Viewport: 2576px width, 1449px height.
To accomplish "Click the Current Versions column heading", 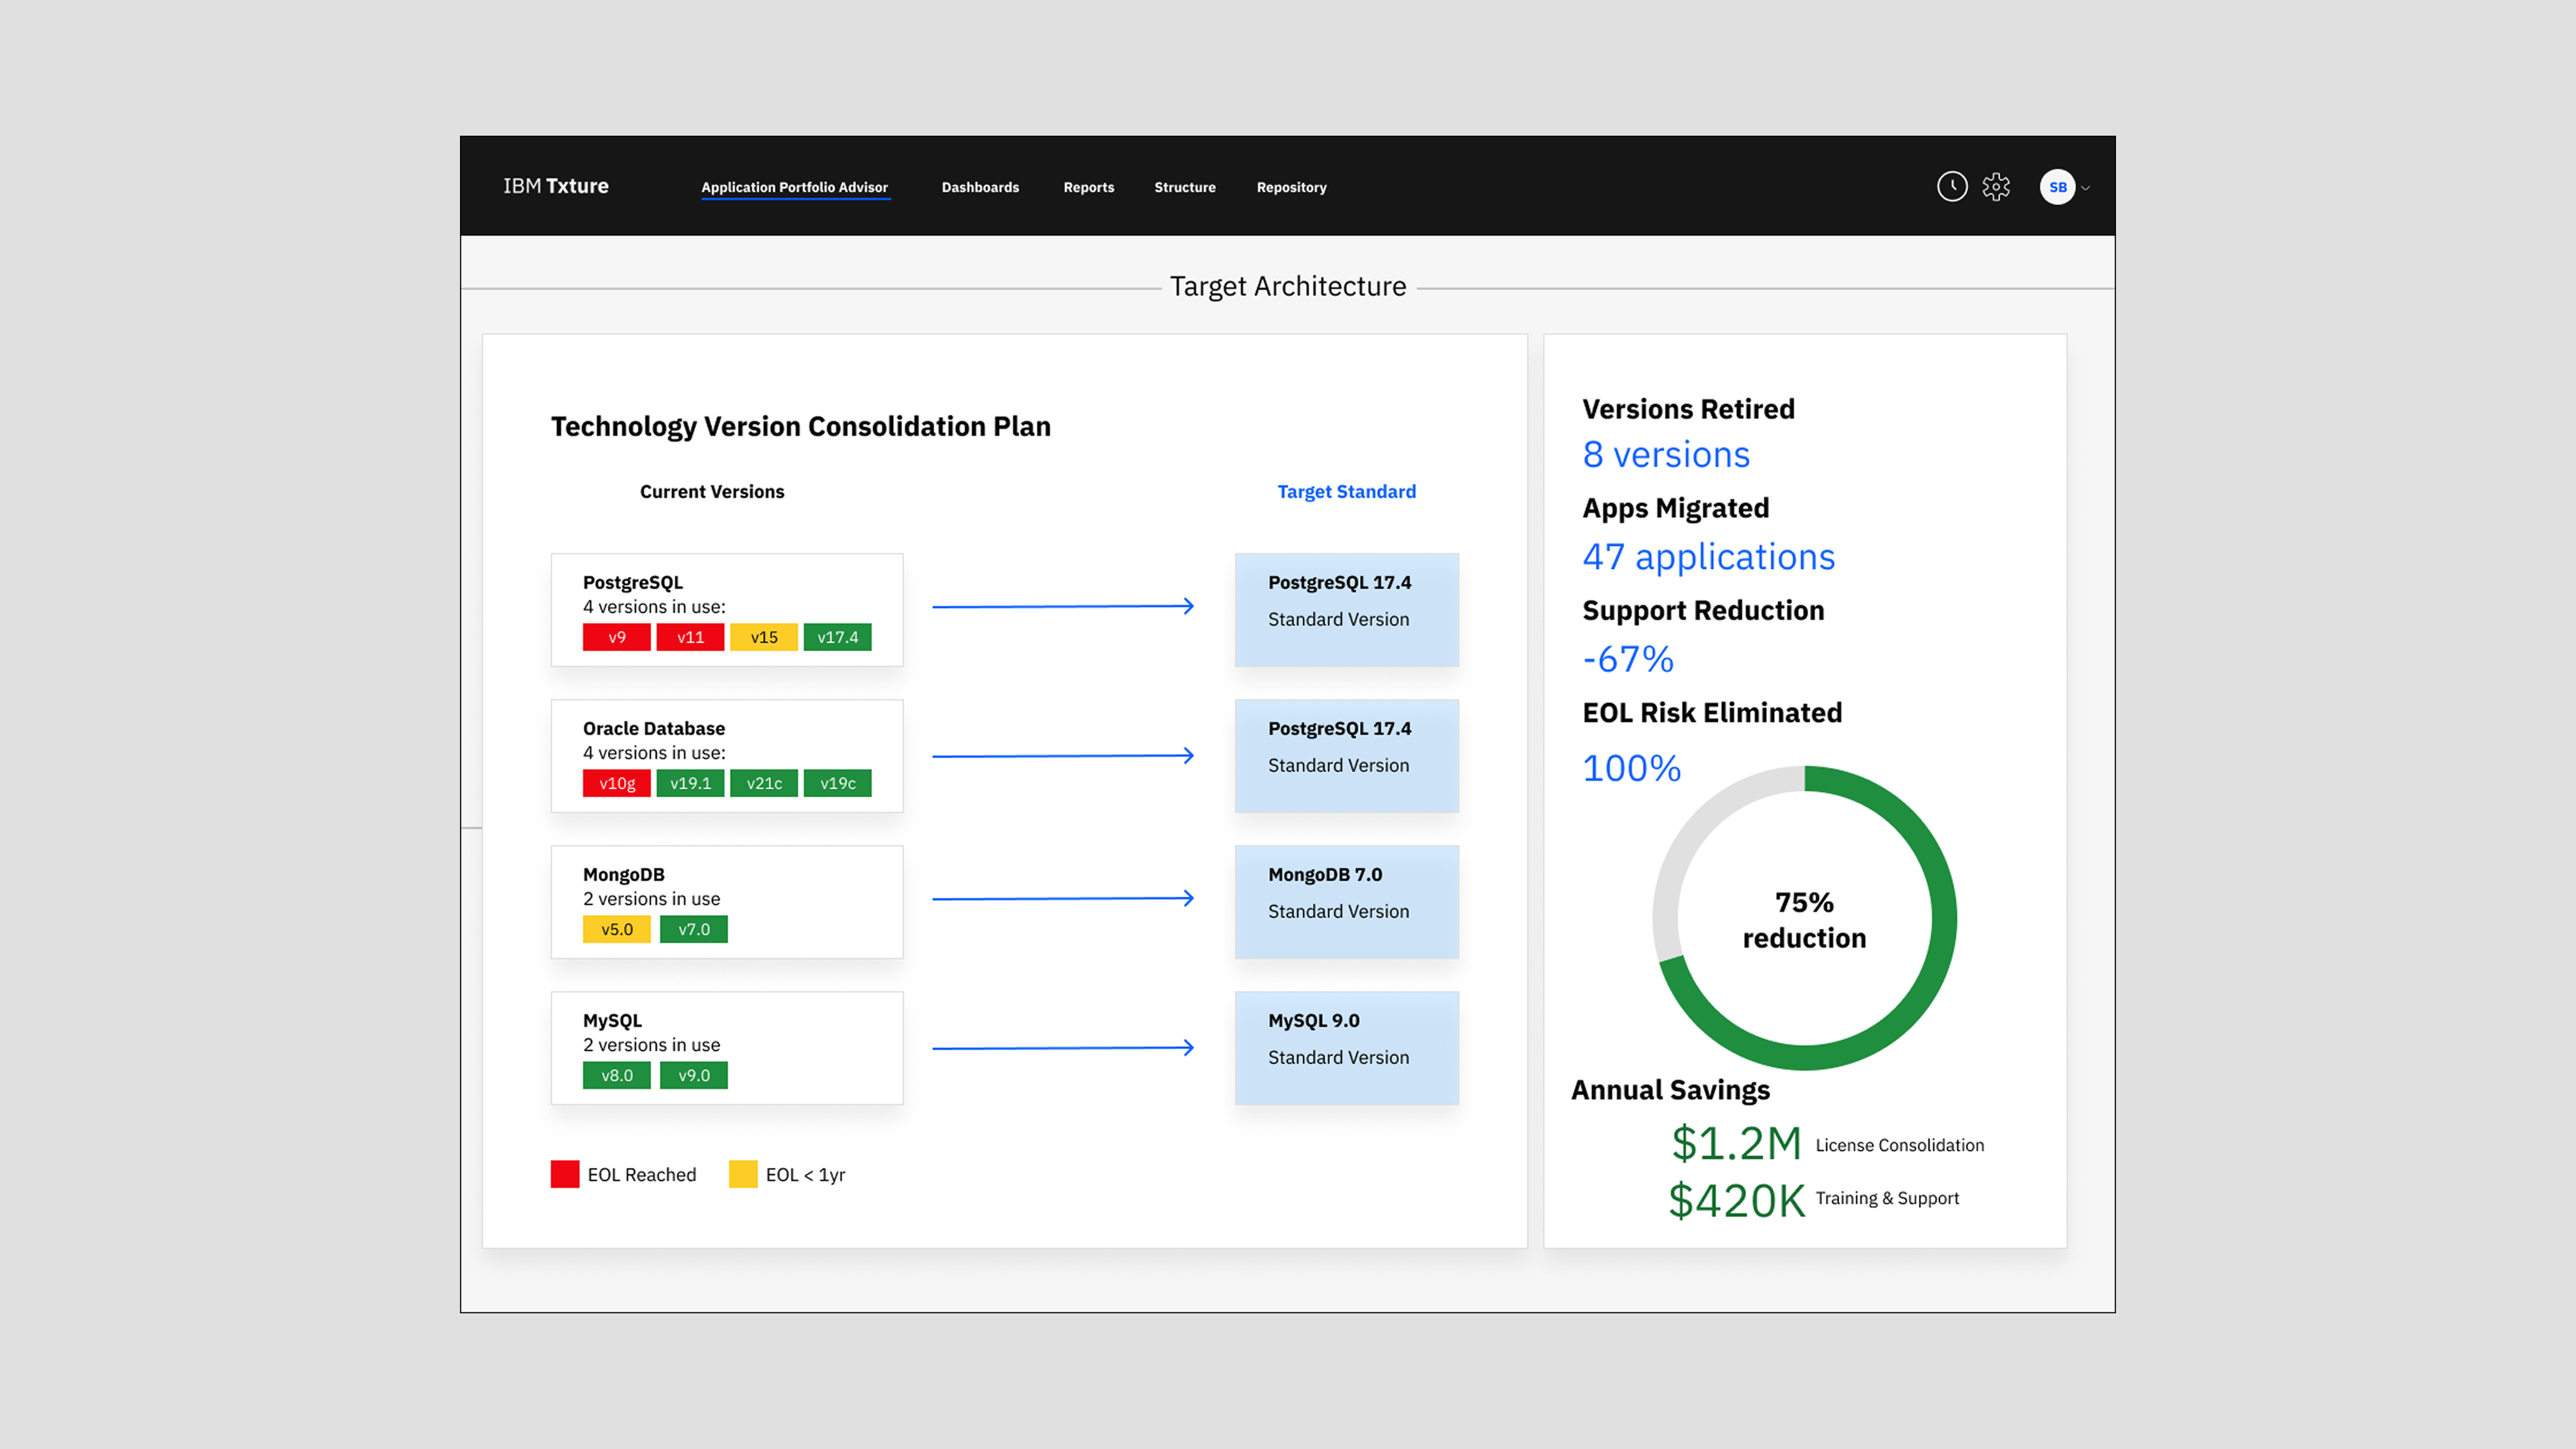I will pyautogui.click(x=712, y=491).
